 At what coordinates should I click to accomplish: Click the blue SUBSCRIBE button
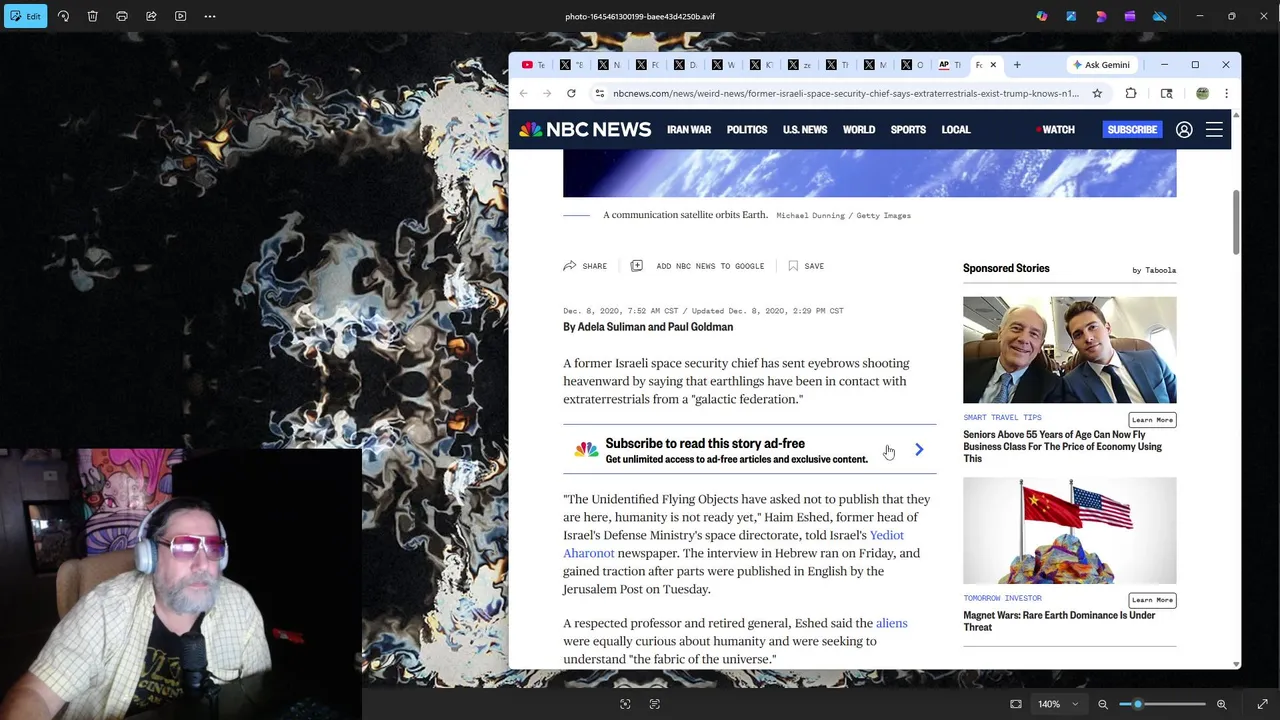click(x=1132, y=130)
